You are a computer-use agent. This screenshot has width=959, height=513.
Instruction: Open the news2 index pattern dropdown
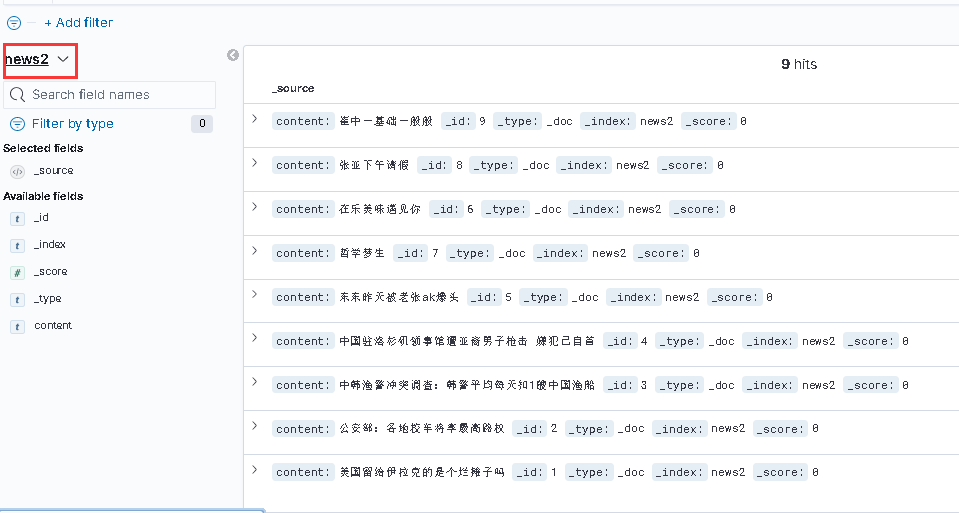pyautogui.click(x=37, y=59)
